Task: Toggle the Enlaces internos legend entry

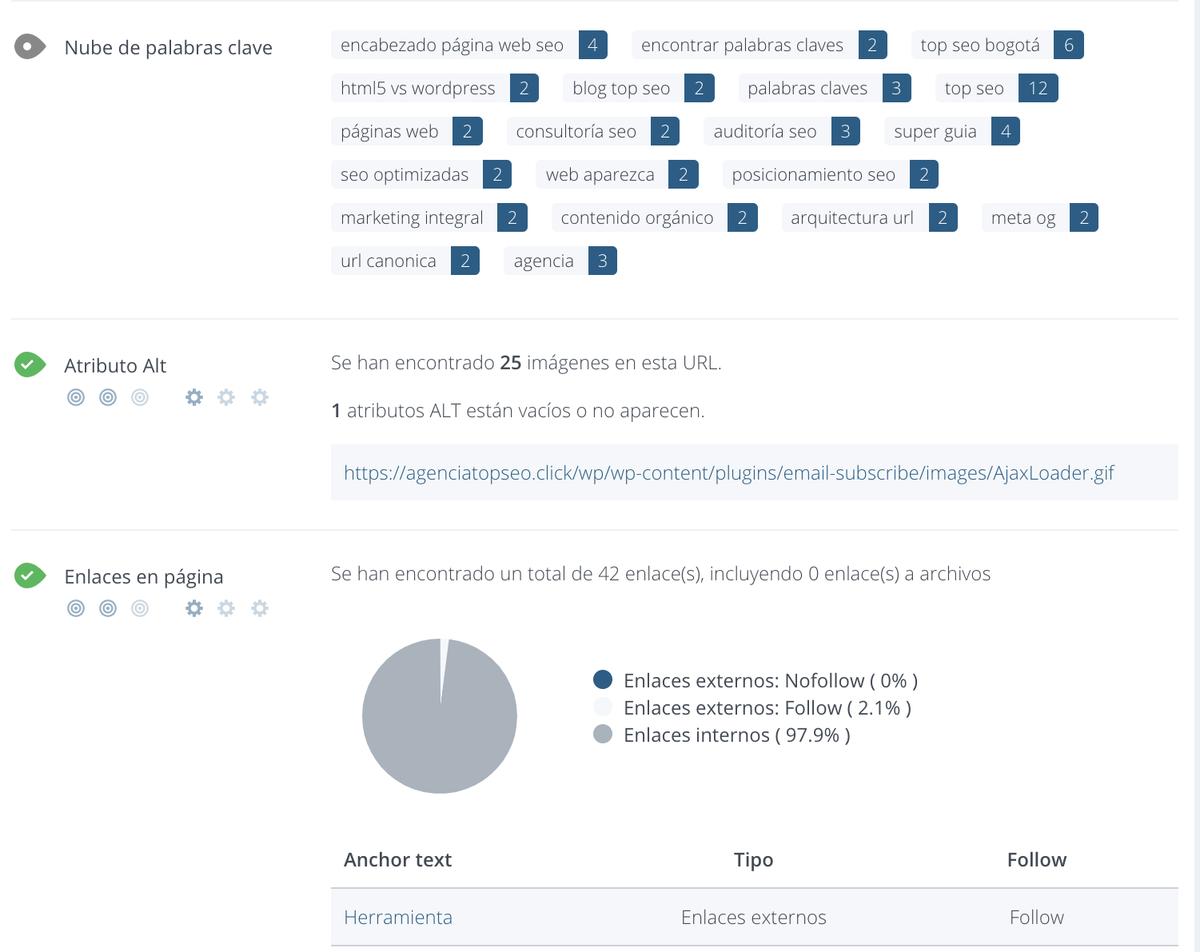Action: (x=736, y=735)
